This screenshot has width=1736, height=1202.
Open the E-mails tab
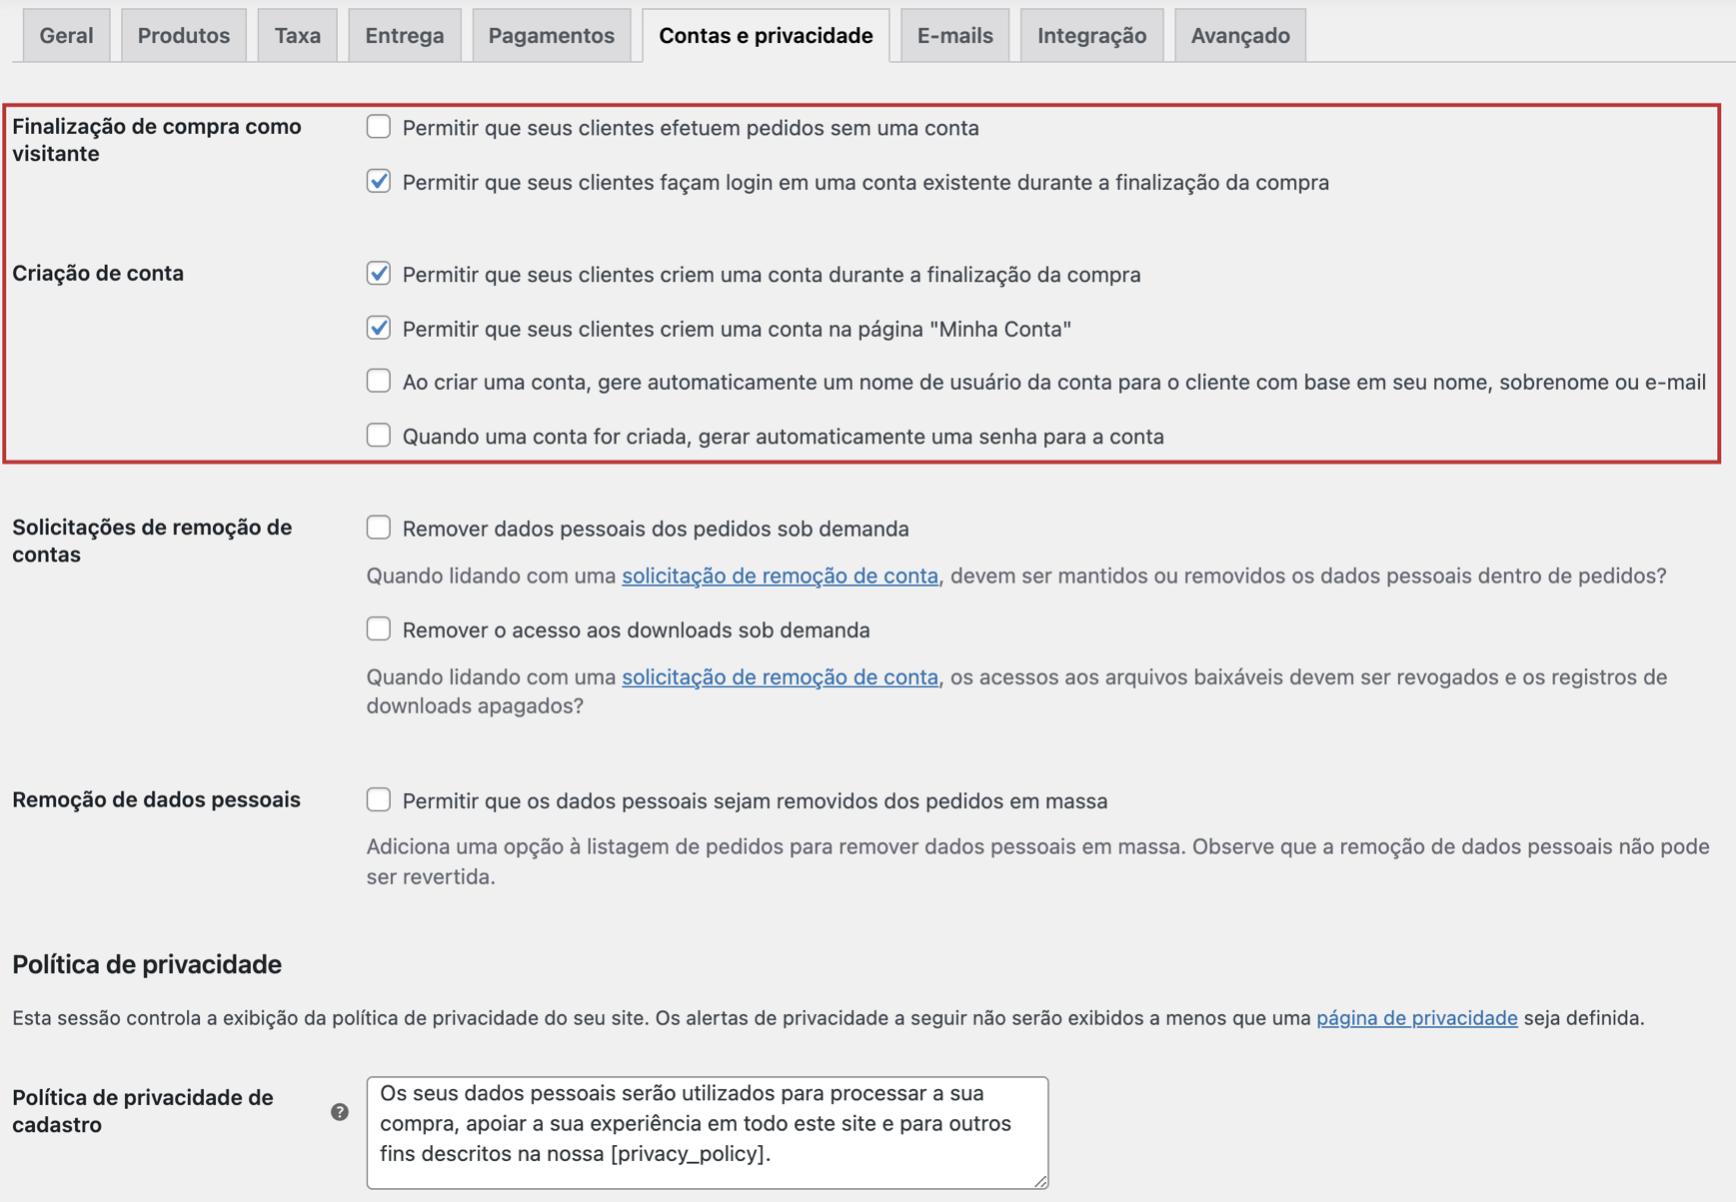click(955, 36)
